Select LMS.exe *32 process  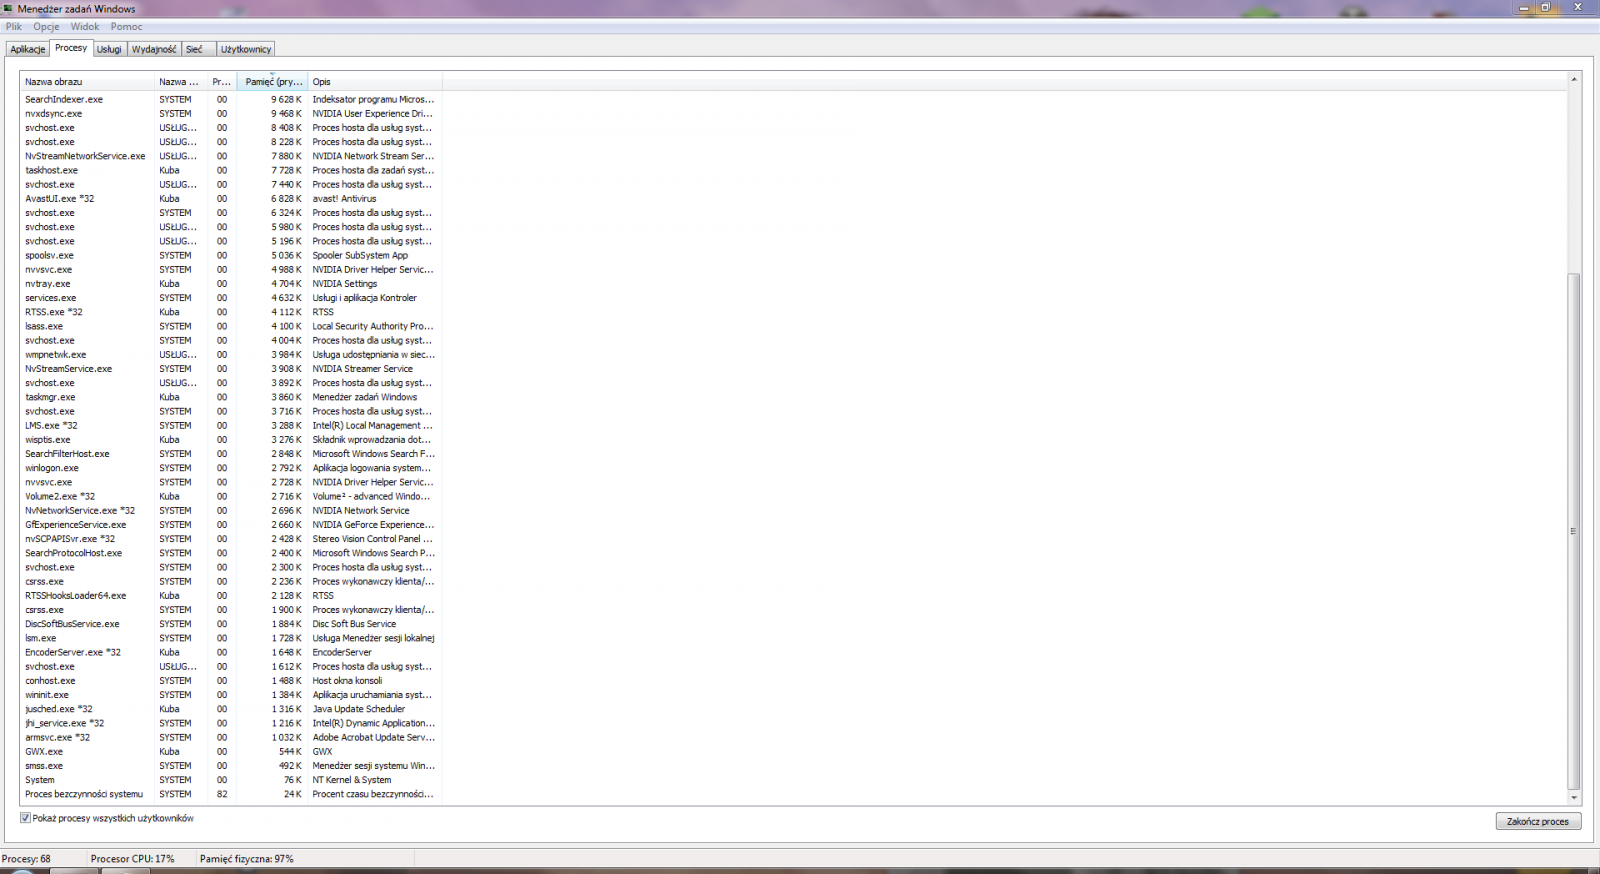coord(230,425)
